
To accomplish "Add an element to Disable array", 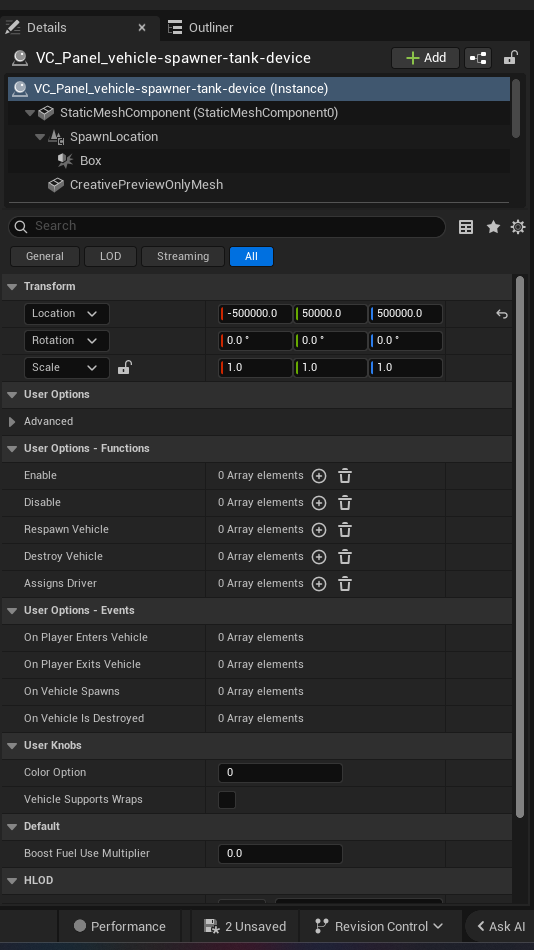I will tap(319, 503).
